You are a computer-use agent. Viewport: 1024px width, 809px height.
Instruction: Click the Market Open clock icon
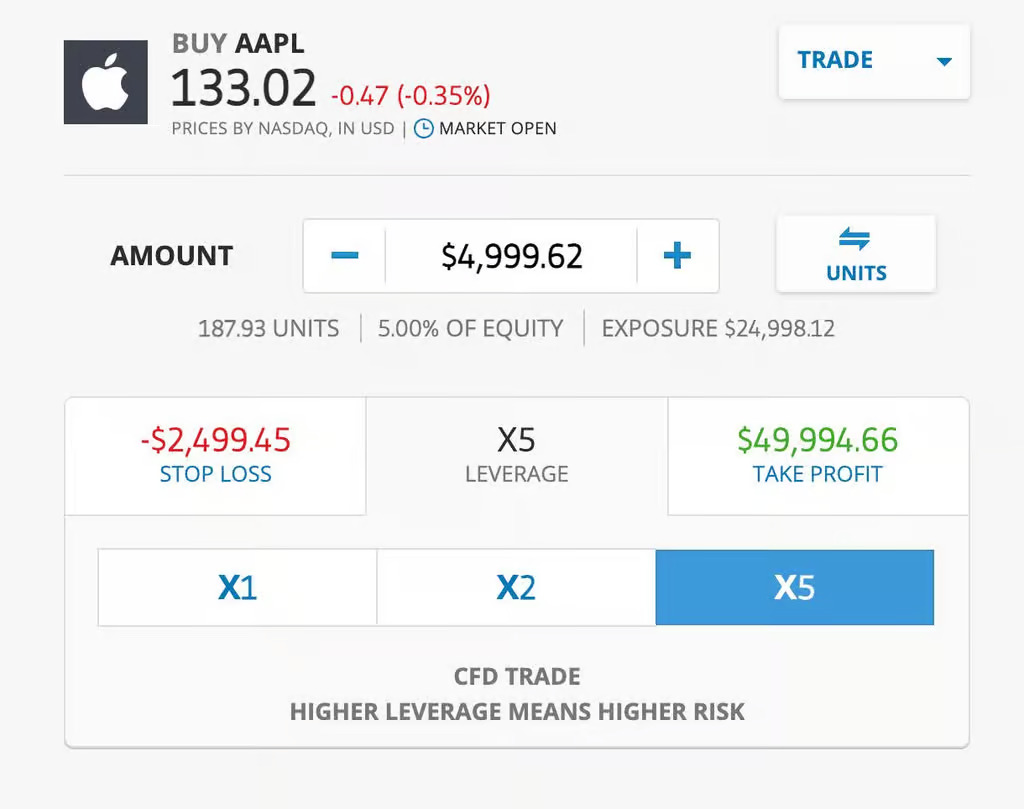coord(424,129)
